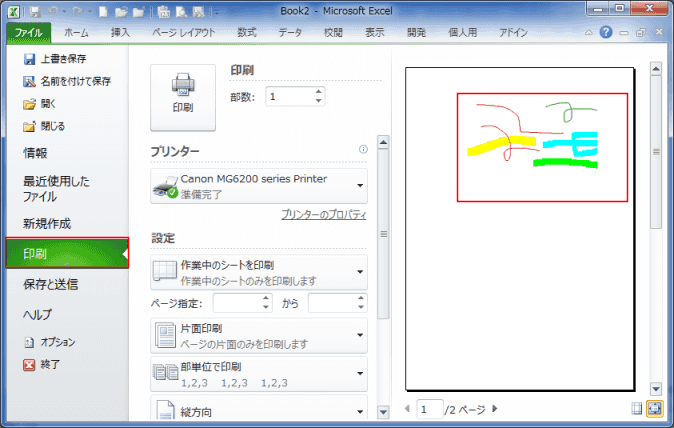
Task: Open the 片面印刷 dropdown
Action: [x=259, y=336]
